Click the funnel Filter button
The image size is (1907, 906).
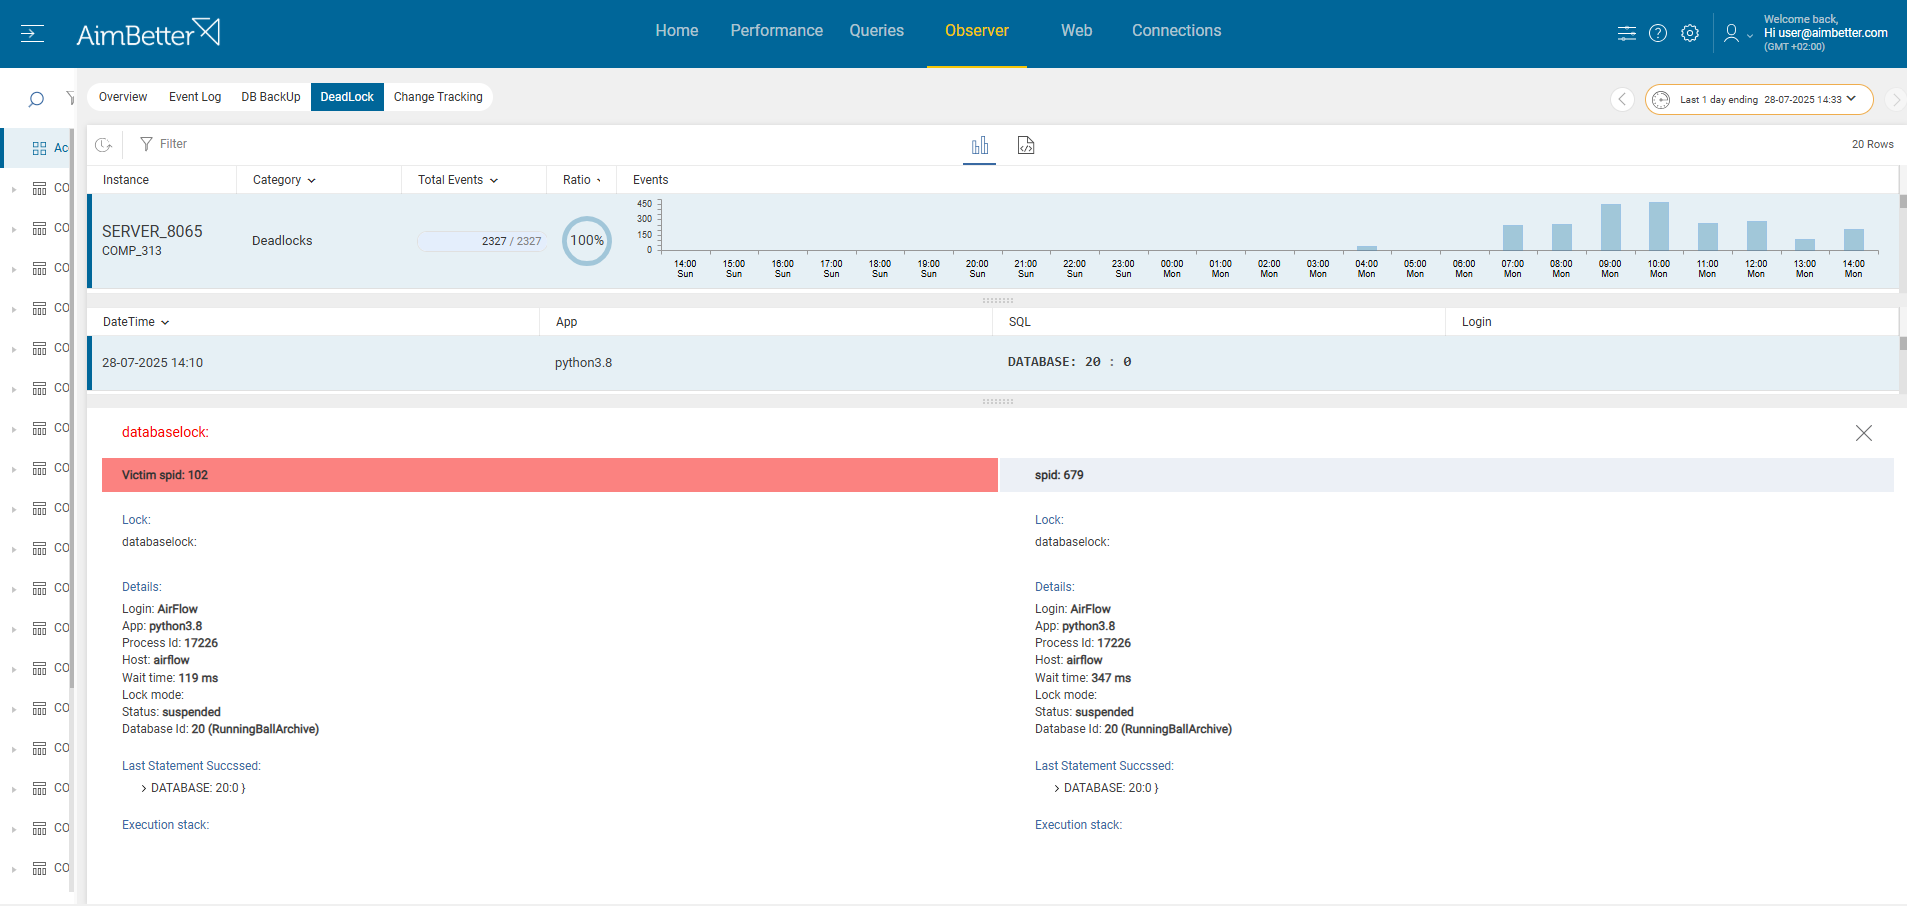[163, 144]
